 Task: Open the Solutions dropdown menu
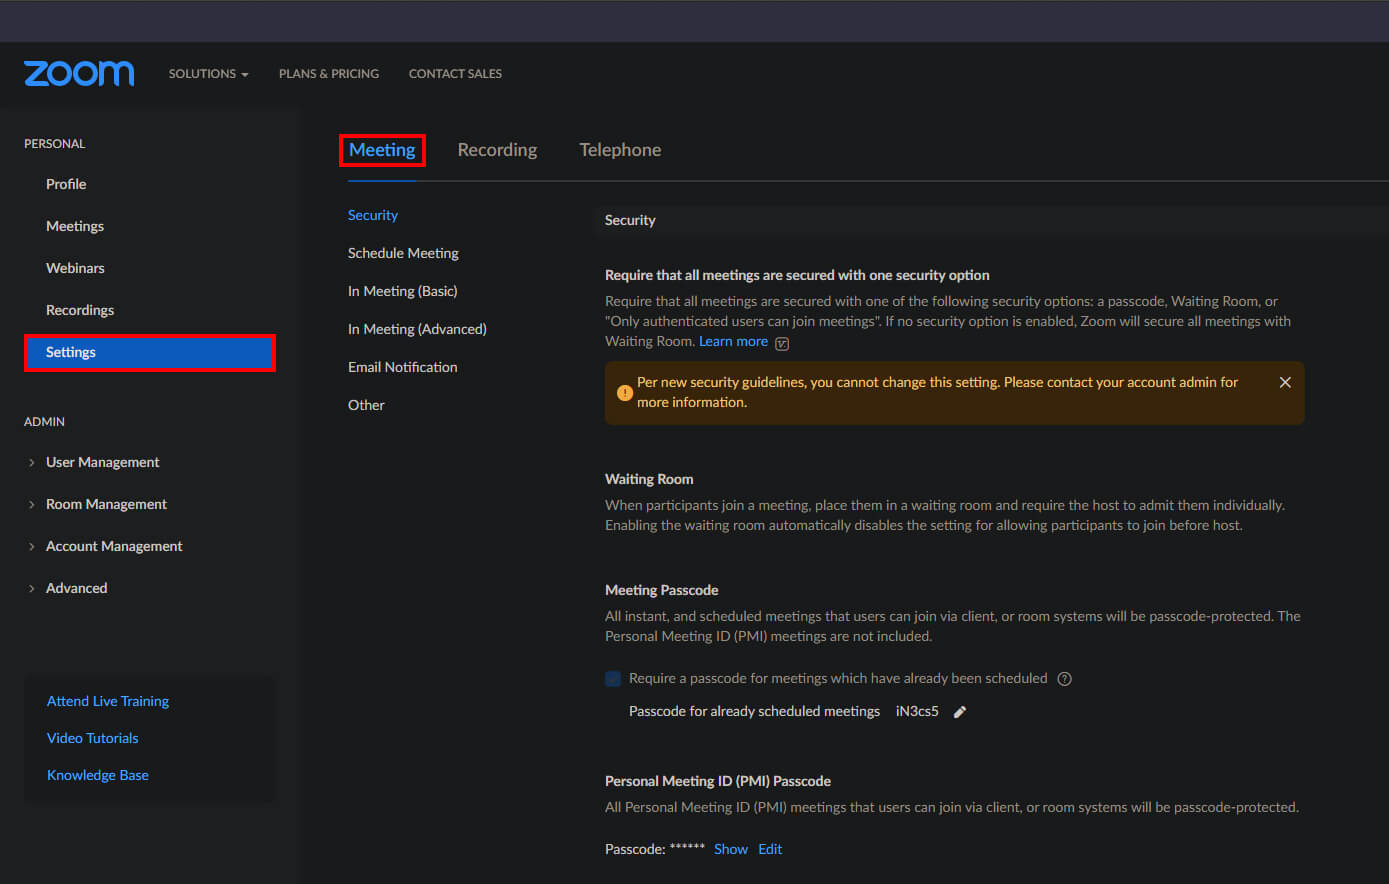[208, 74]
